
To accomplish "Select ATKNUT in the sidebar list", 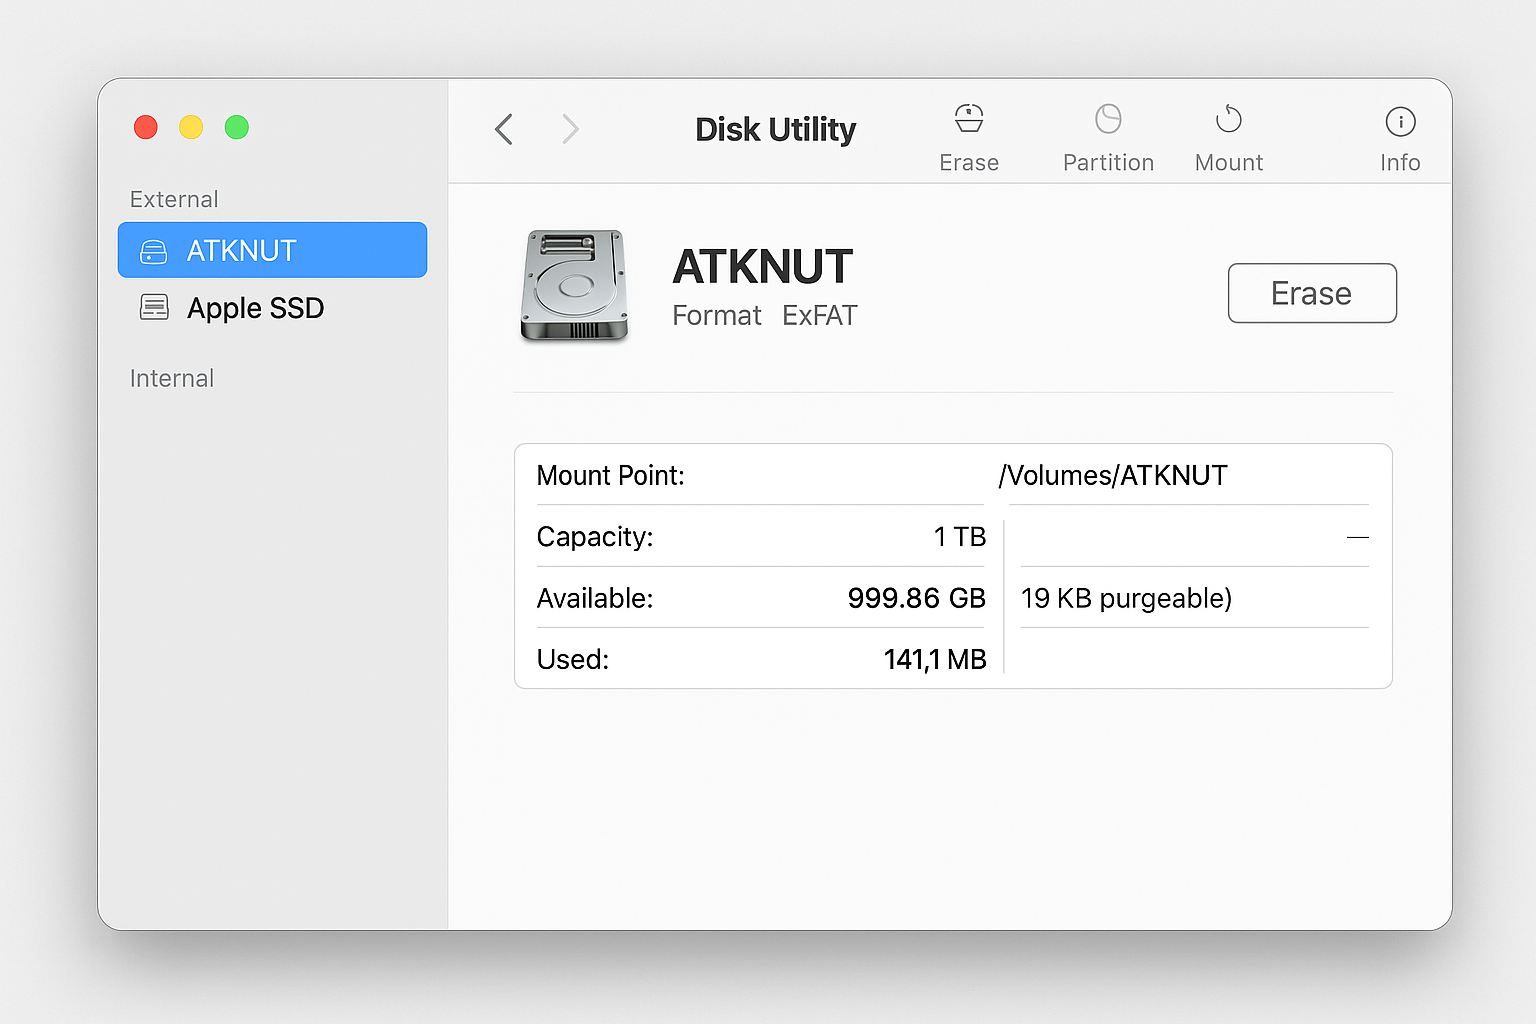I will [272, 250].
